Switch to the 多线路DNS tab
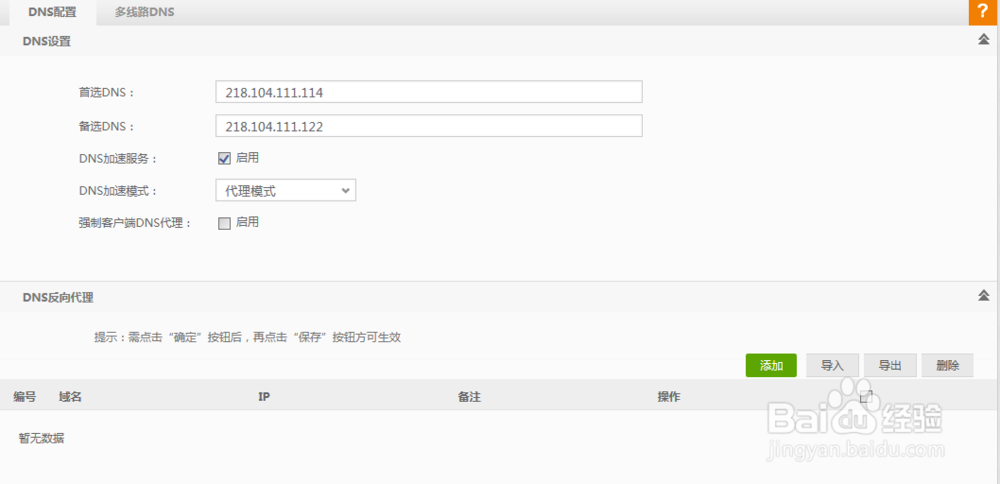 click(x=145, y=12)
